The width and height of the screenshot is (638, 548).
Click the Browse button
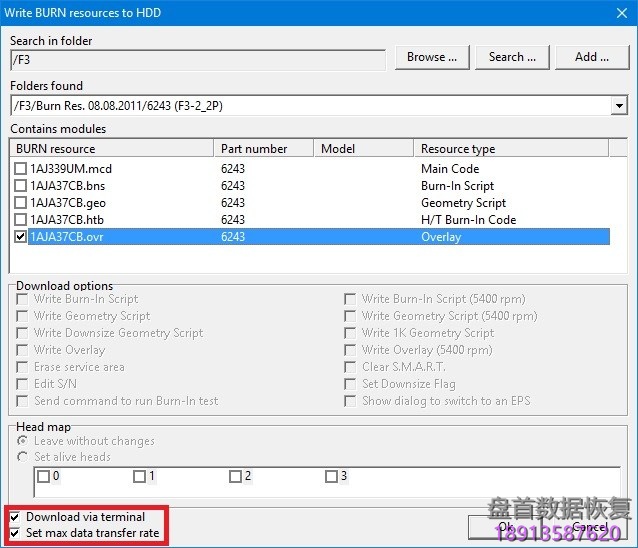[432, 57]
